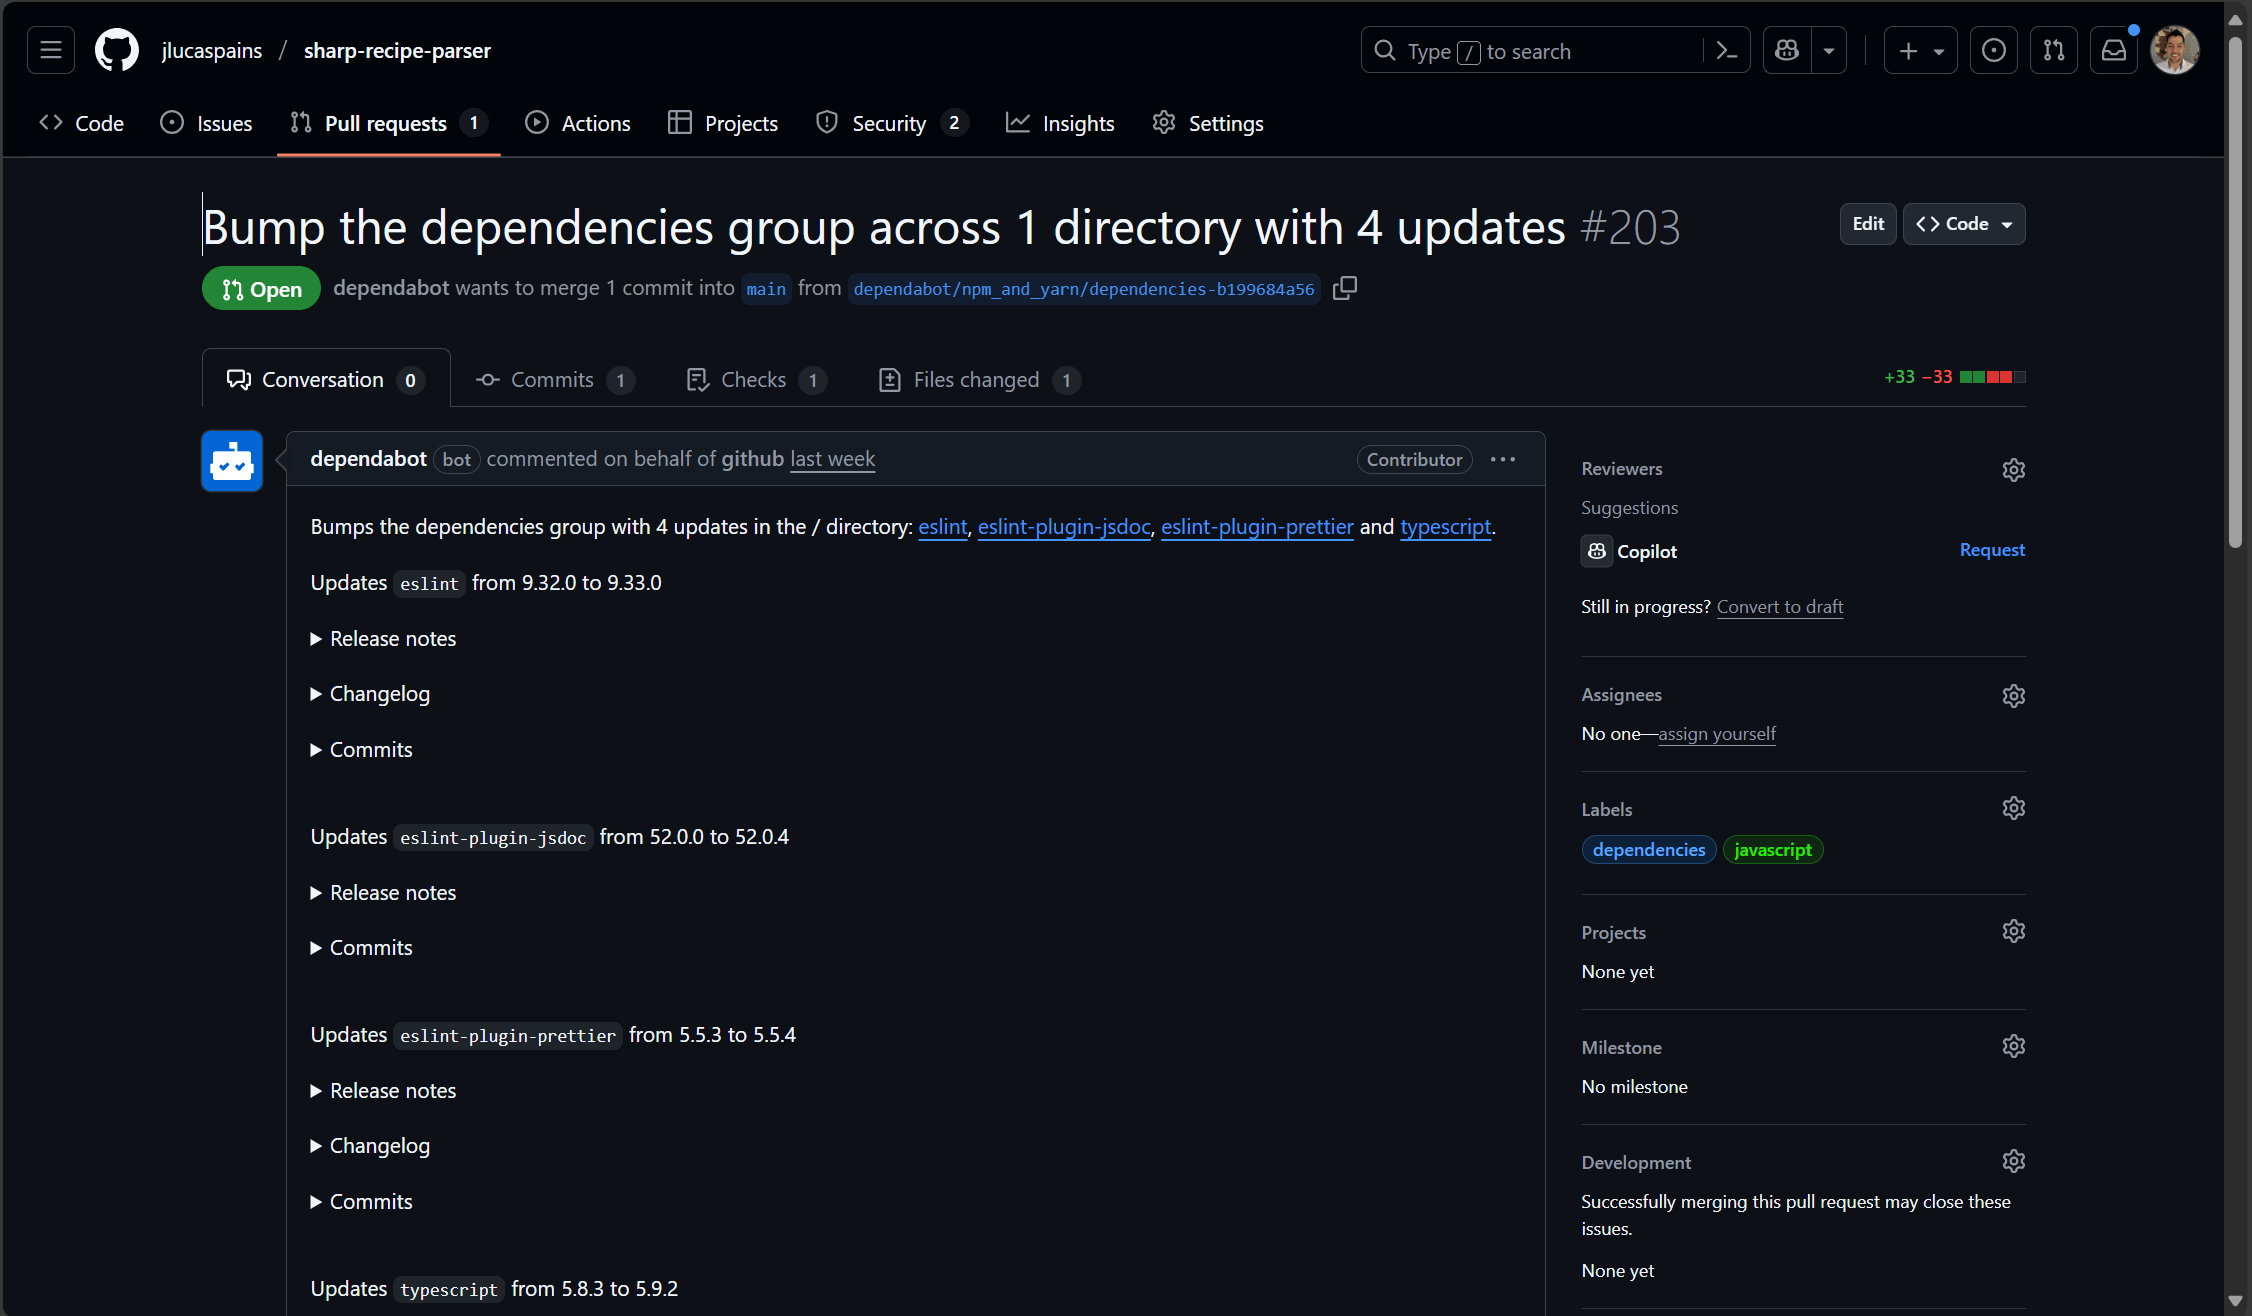Open the Insights tab

click(x=1060, y=123)
